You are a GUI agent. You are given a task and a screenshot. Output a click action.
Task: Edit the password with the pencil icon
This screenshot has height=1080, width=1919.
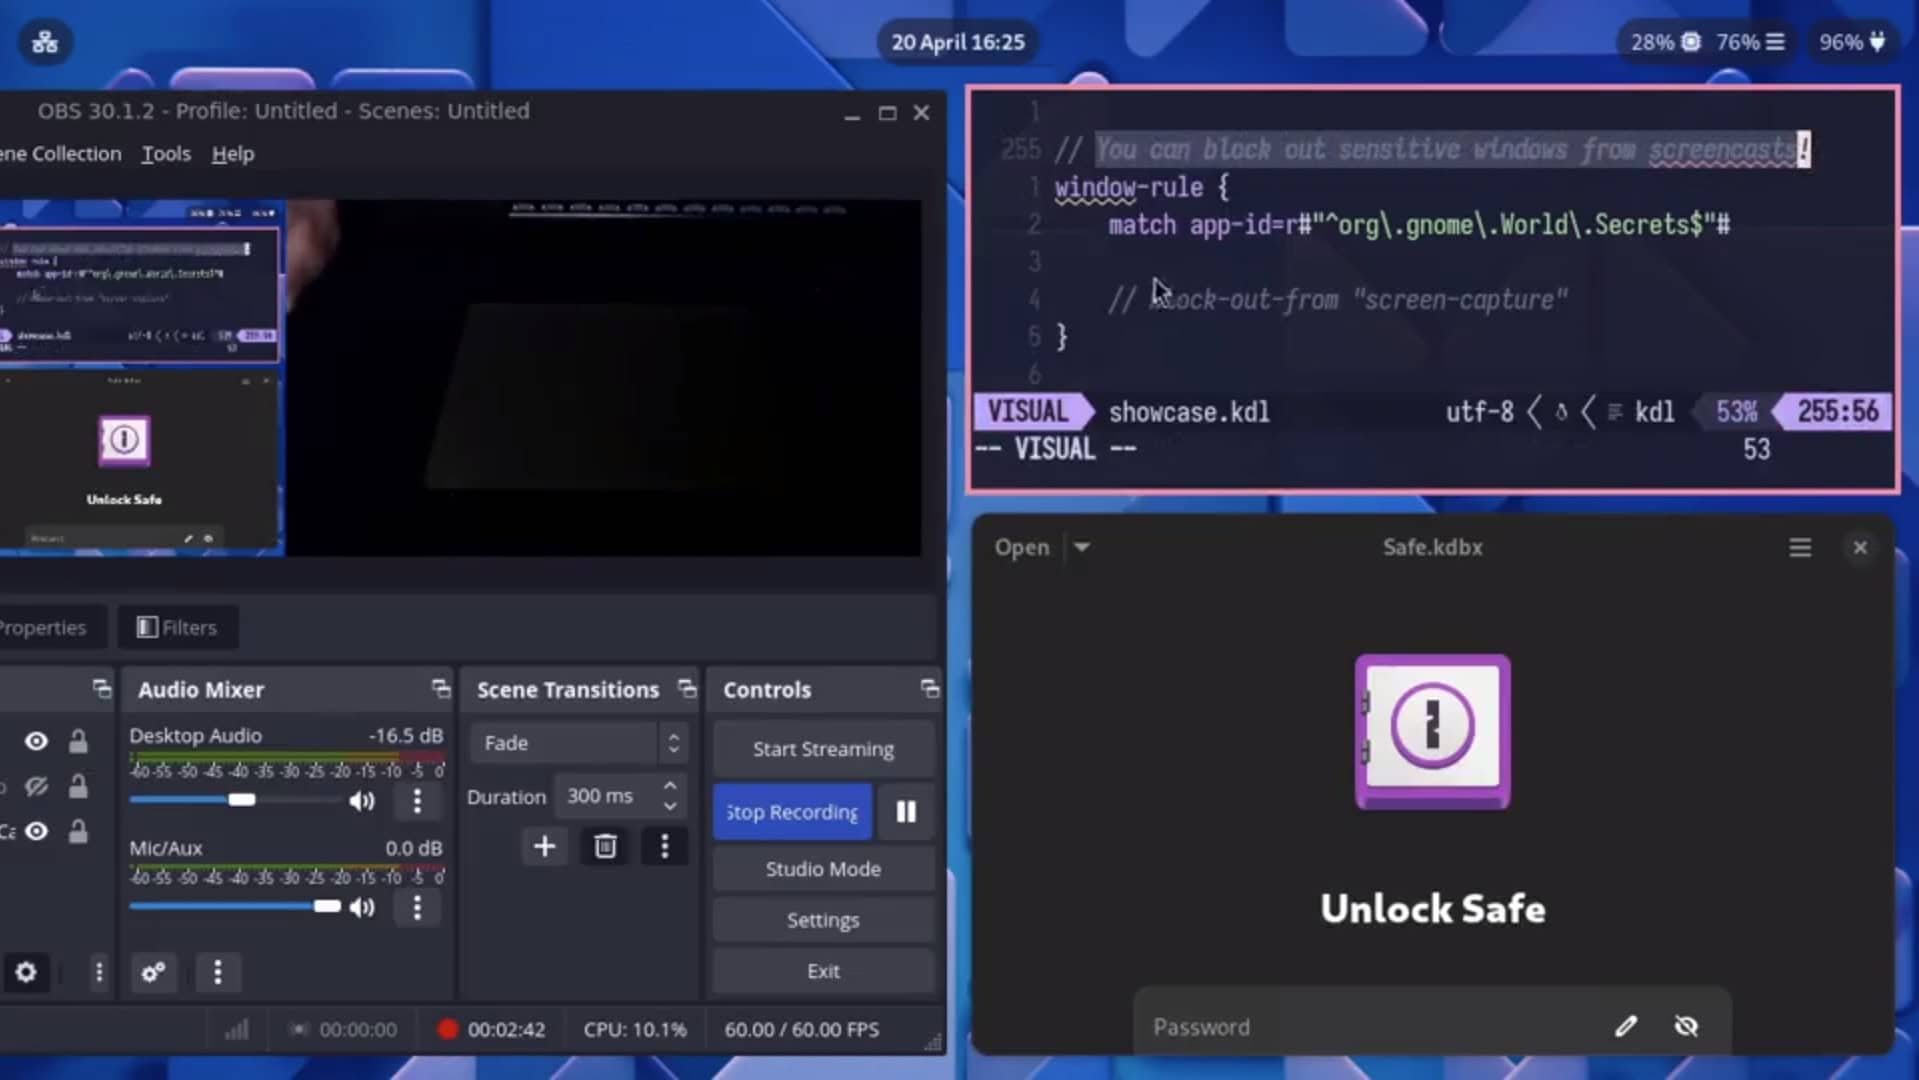pyautogui.click(x=1626, y=1026)
